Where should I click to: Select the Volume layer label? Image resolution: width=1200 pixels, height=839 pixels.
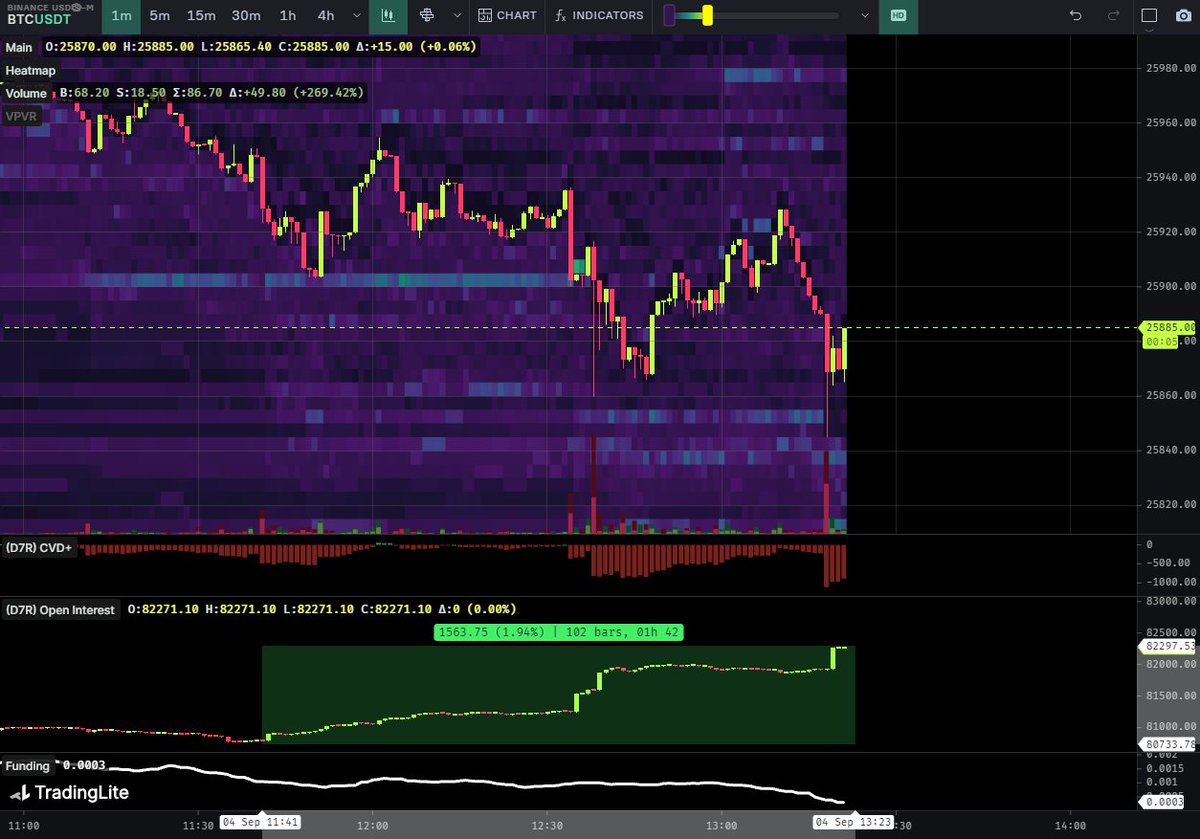pos(26,93)
